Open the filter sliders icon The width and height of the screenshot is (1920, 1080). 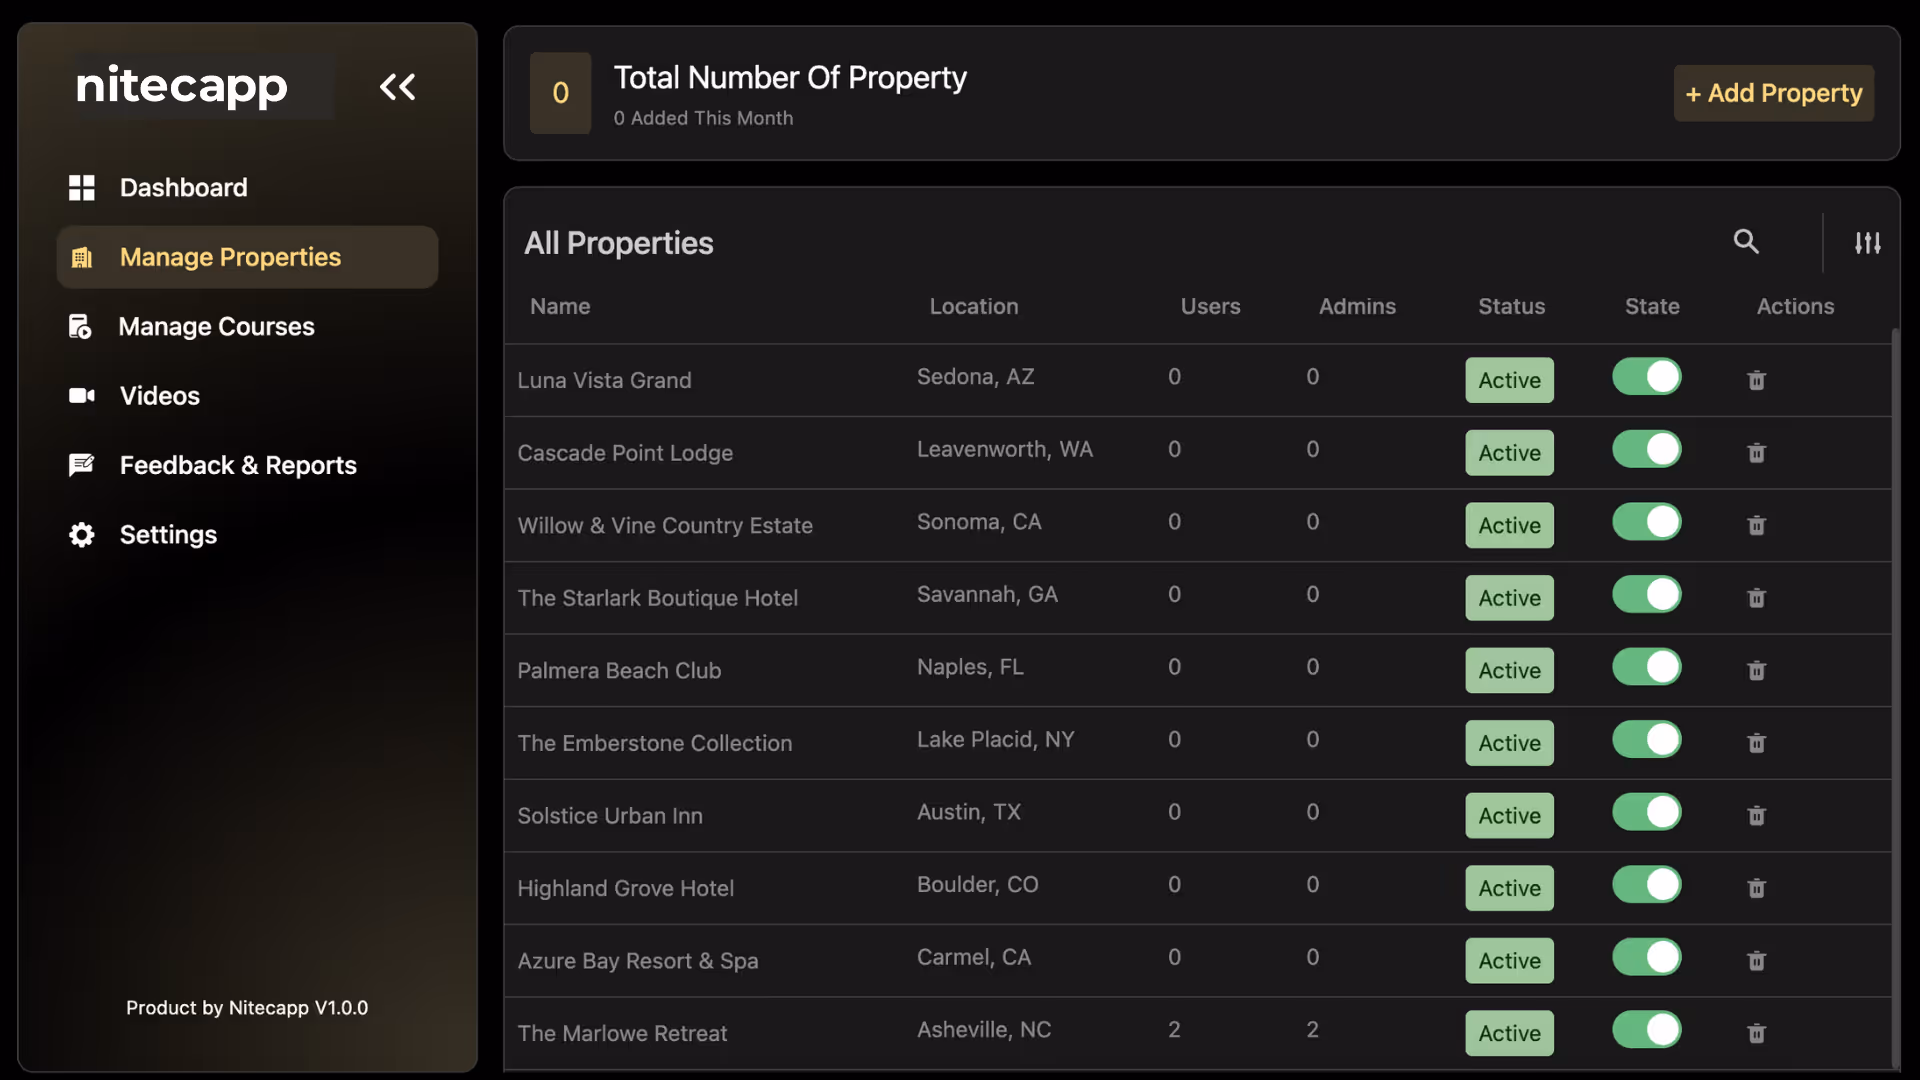coord(1867,243)
